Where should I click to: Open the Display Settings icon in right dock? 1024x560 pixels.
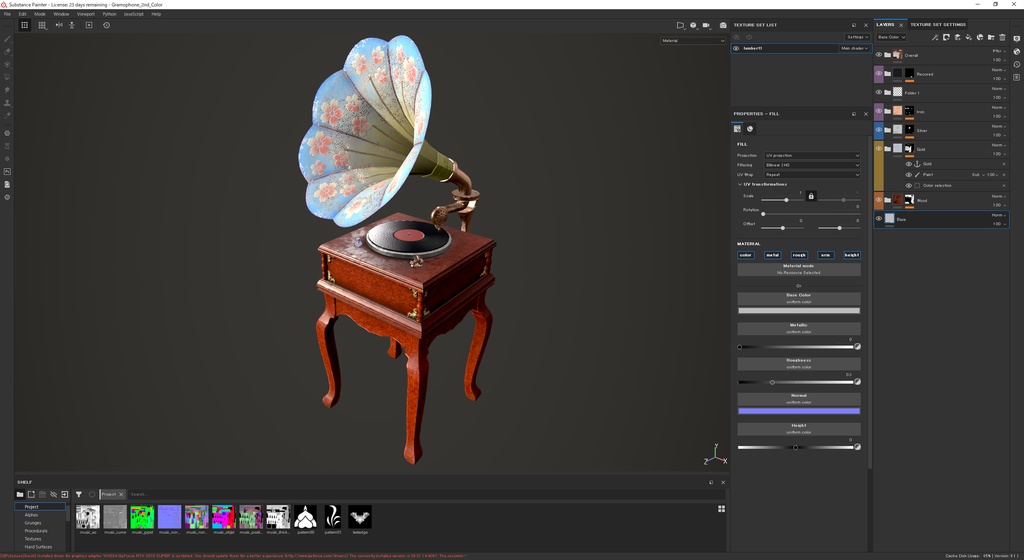coord(1017,39)
